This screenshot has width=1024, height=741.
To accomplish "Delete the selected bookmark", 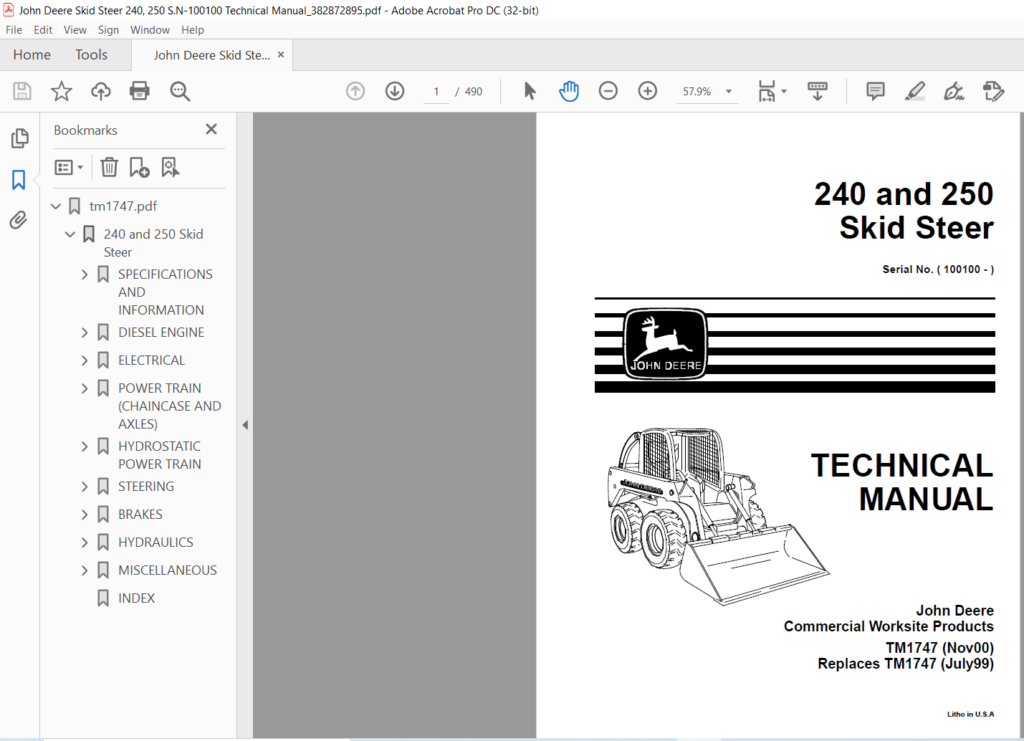I will coord(109,168).
